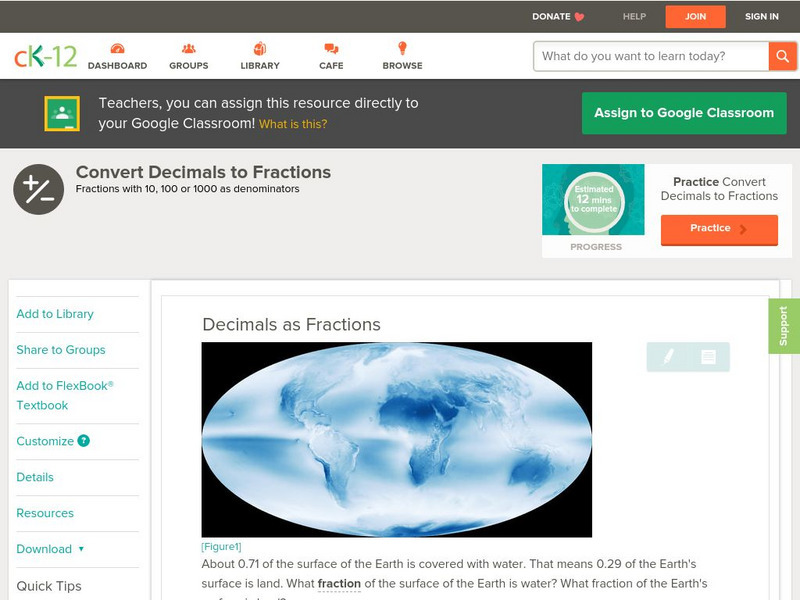The height and width of the screenshot is (600, 800).
Task: Select the highlighter pen tool icon
Action: click(668, 356)
